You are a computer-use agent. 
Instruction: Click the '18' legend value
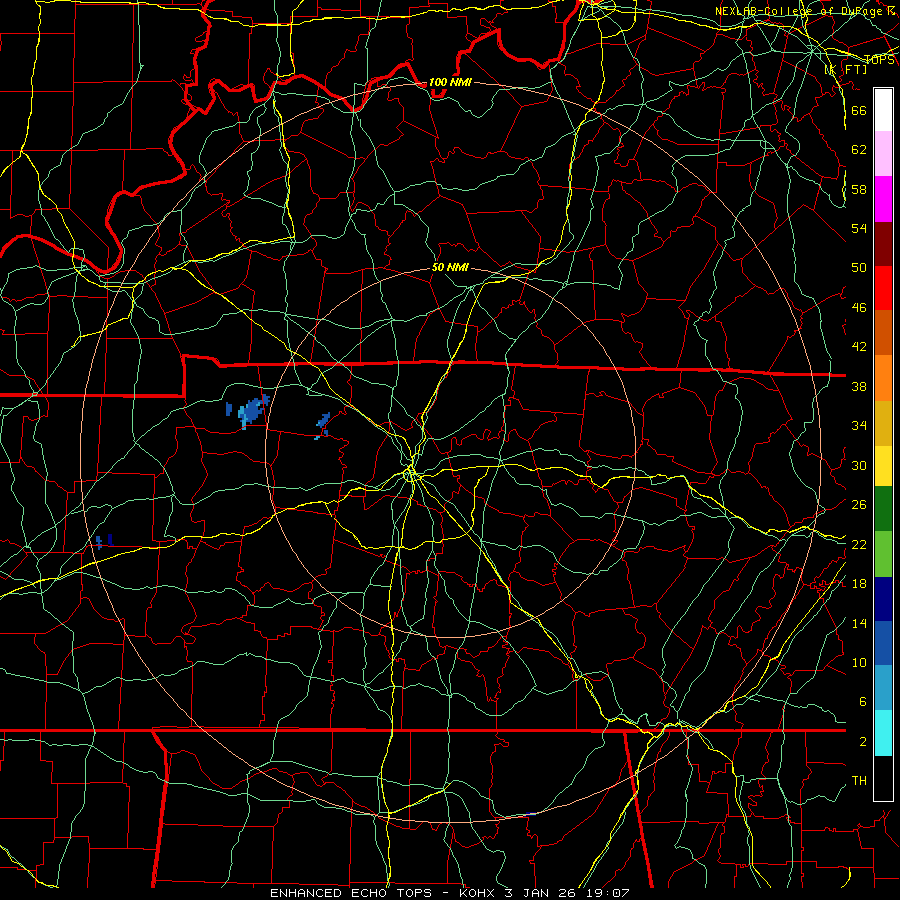click(859, 584)
